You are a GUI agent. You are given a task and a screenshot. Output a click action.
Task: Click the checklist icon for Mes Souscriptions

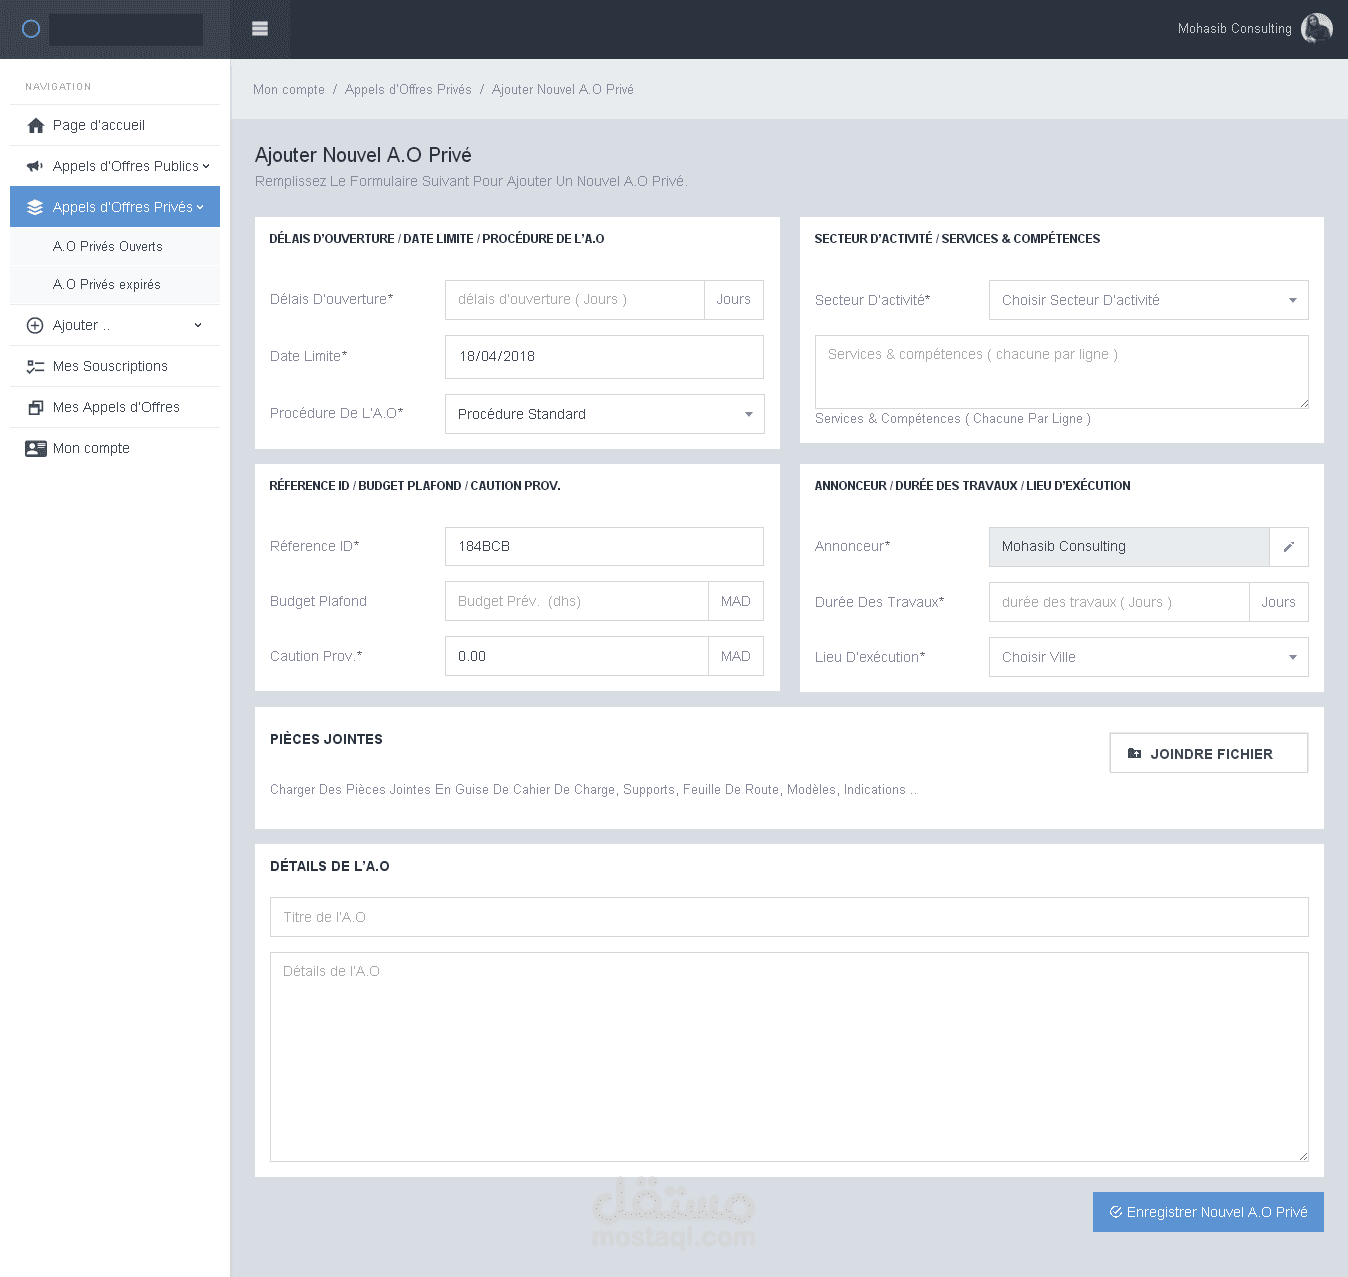click(35, 367)
